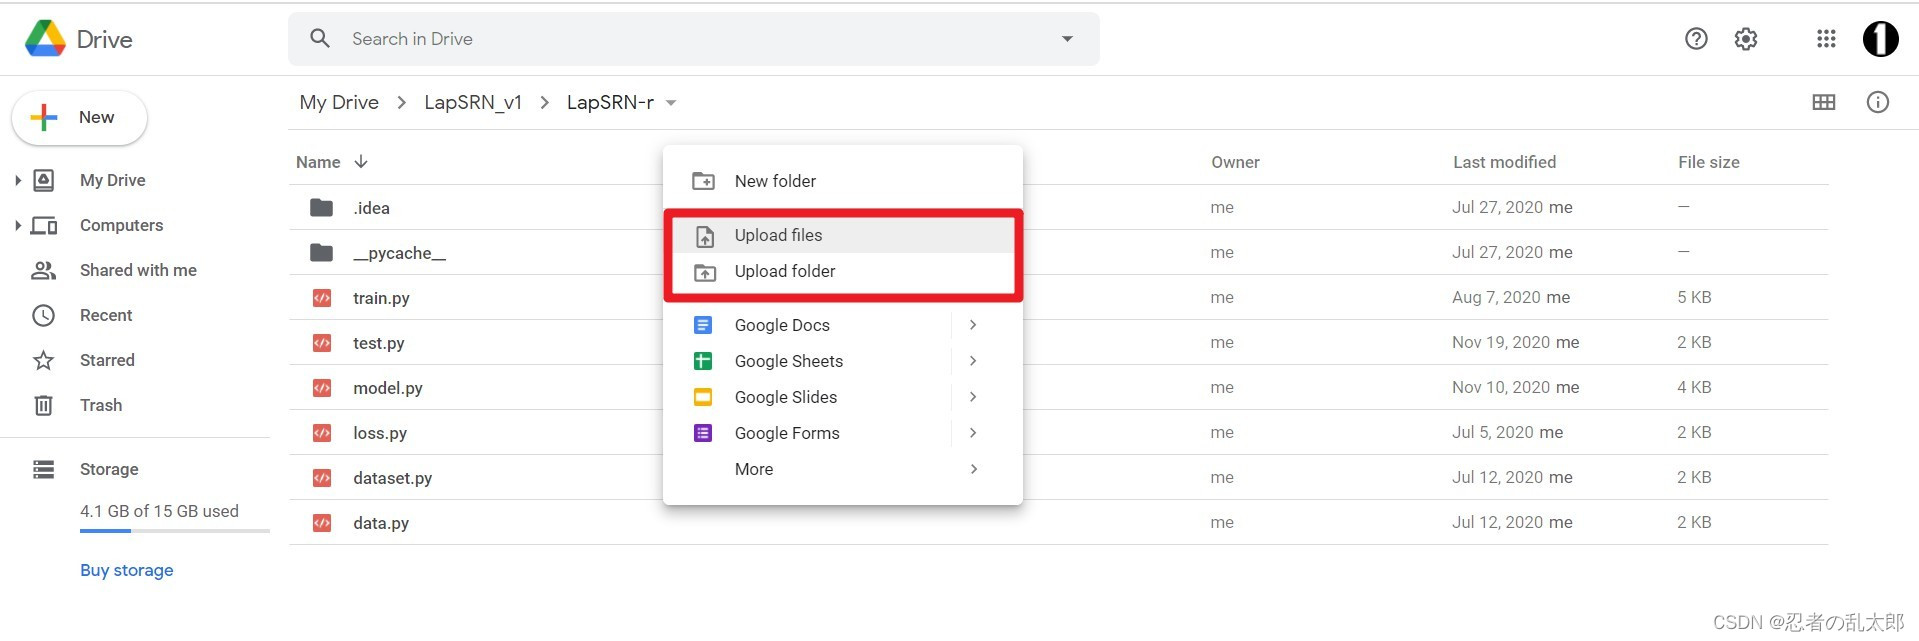This screenshot has height=641, width=1919.
Task: Click the test.py file name
Action: tap(379, 343)
